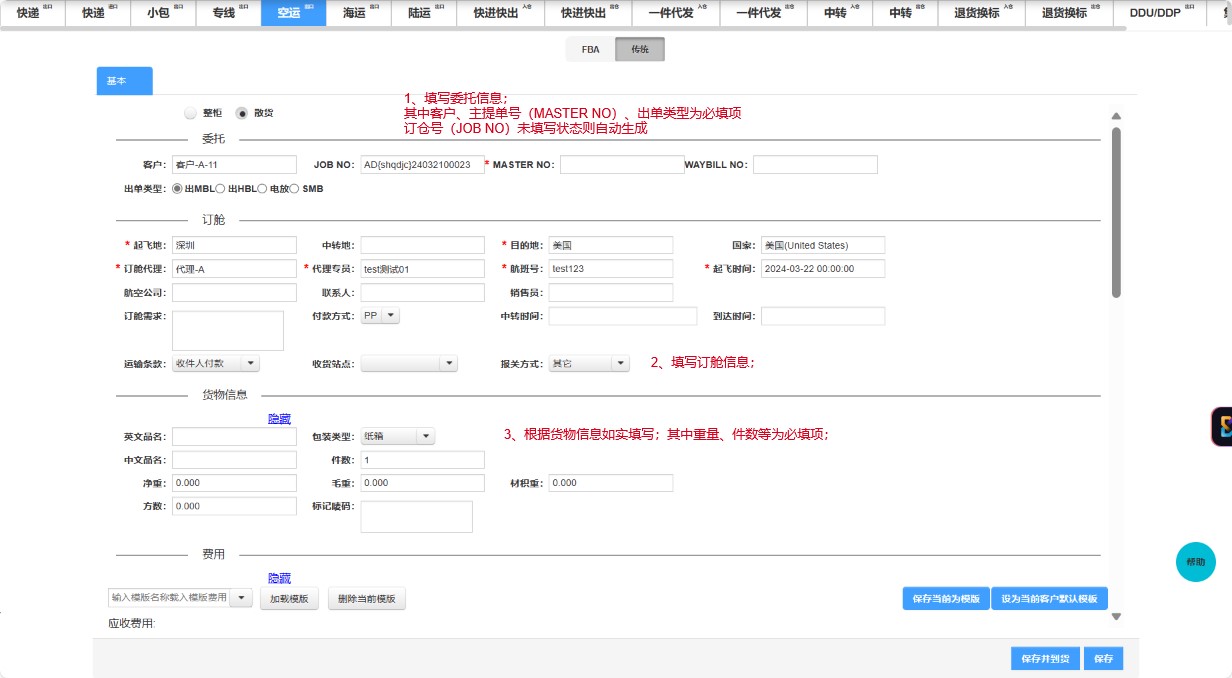Click the scrollbar down arrow icon
This screenshot has height=678, width=1232.
[x=1116, y=616]
